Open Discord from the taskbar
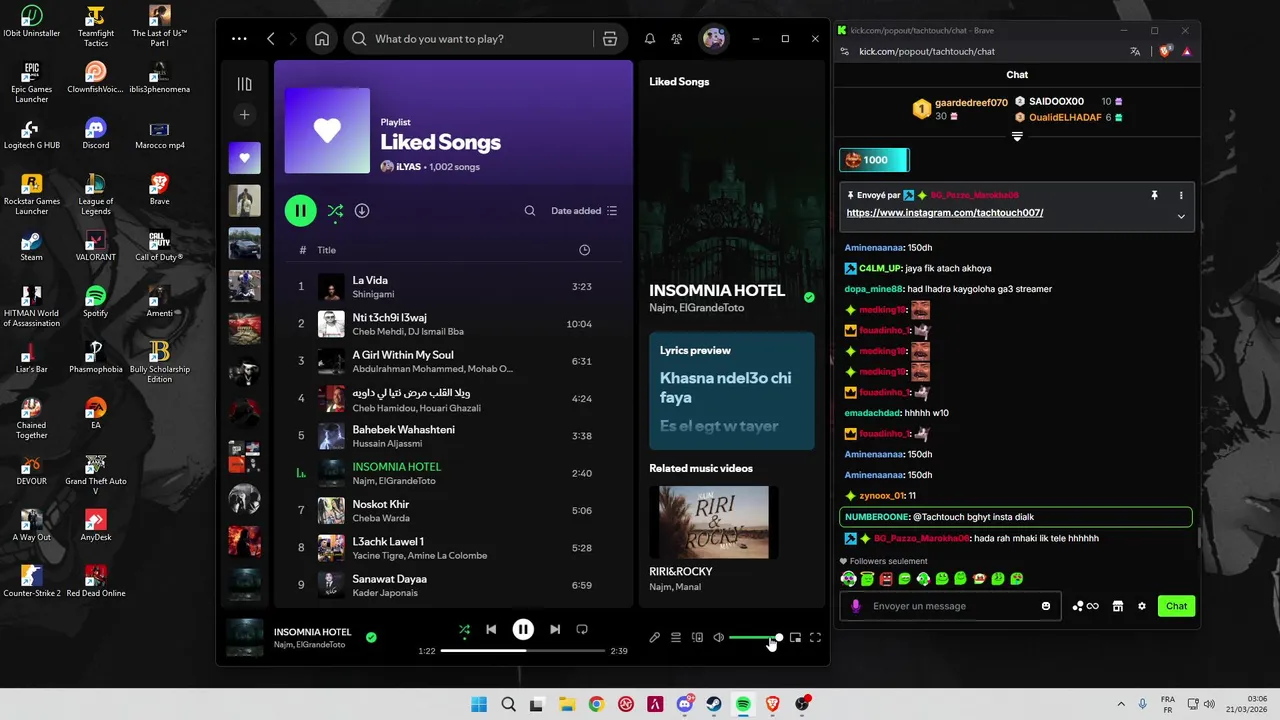The height and width of the screenshot is (720, 1280). pos(685,704)
